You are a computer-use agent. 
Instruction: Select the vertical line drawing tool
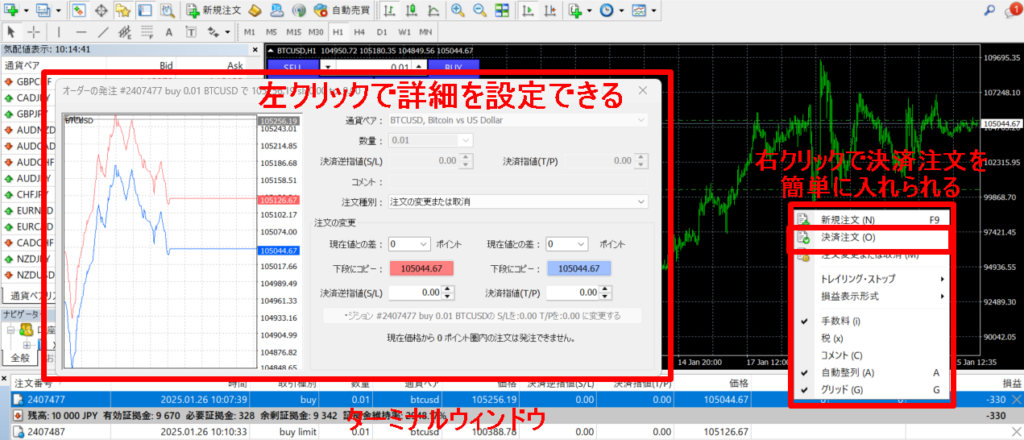pyautogui.click(x=59, y=31)
